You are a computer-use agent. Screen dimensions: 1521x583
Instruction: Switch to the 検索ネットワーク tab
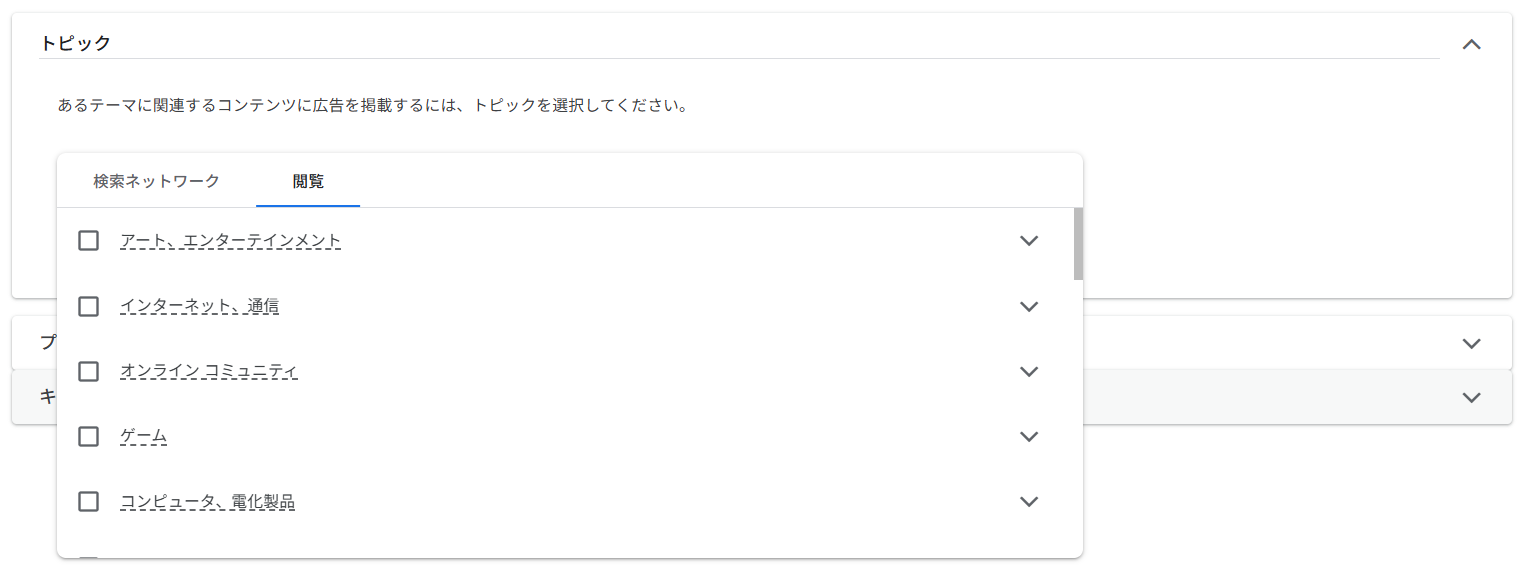[156, 181]
